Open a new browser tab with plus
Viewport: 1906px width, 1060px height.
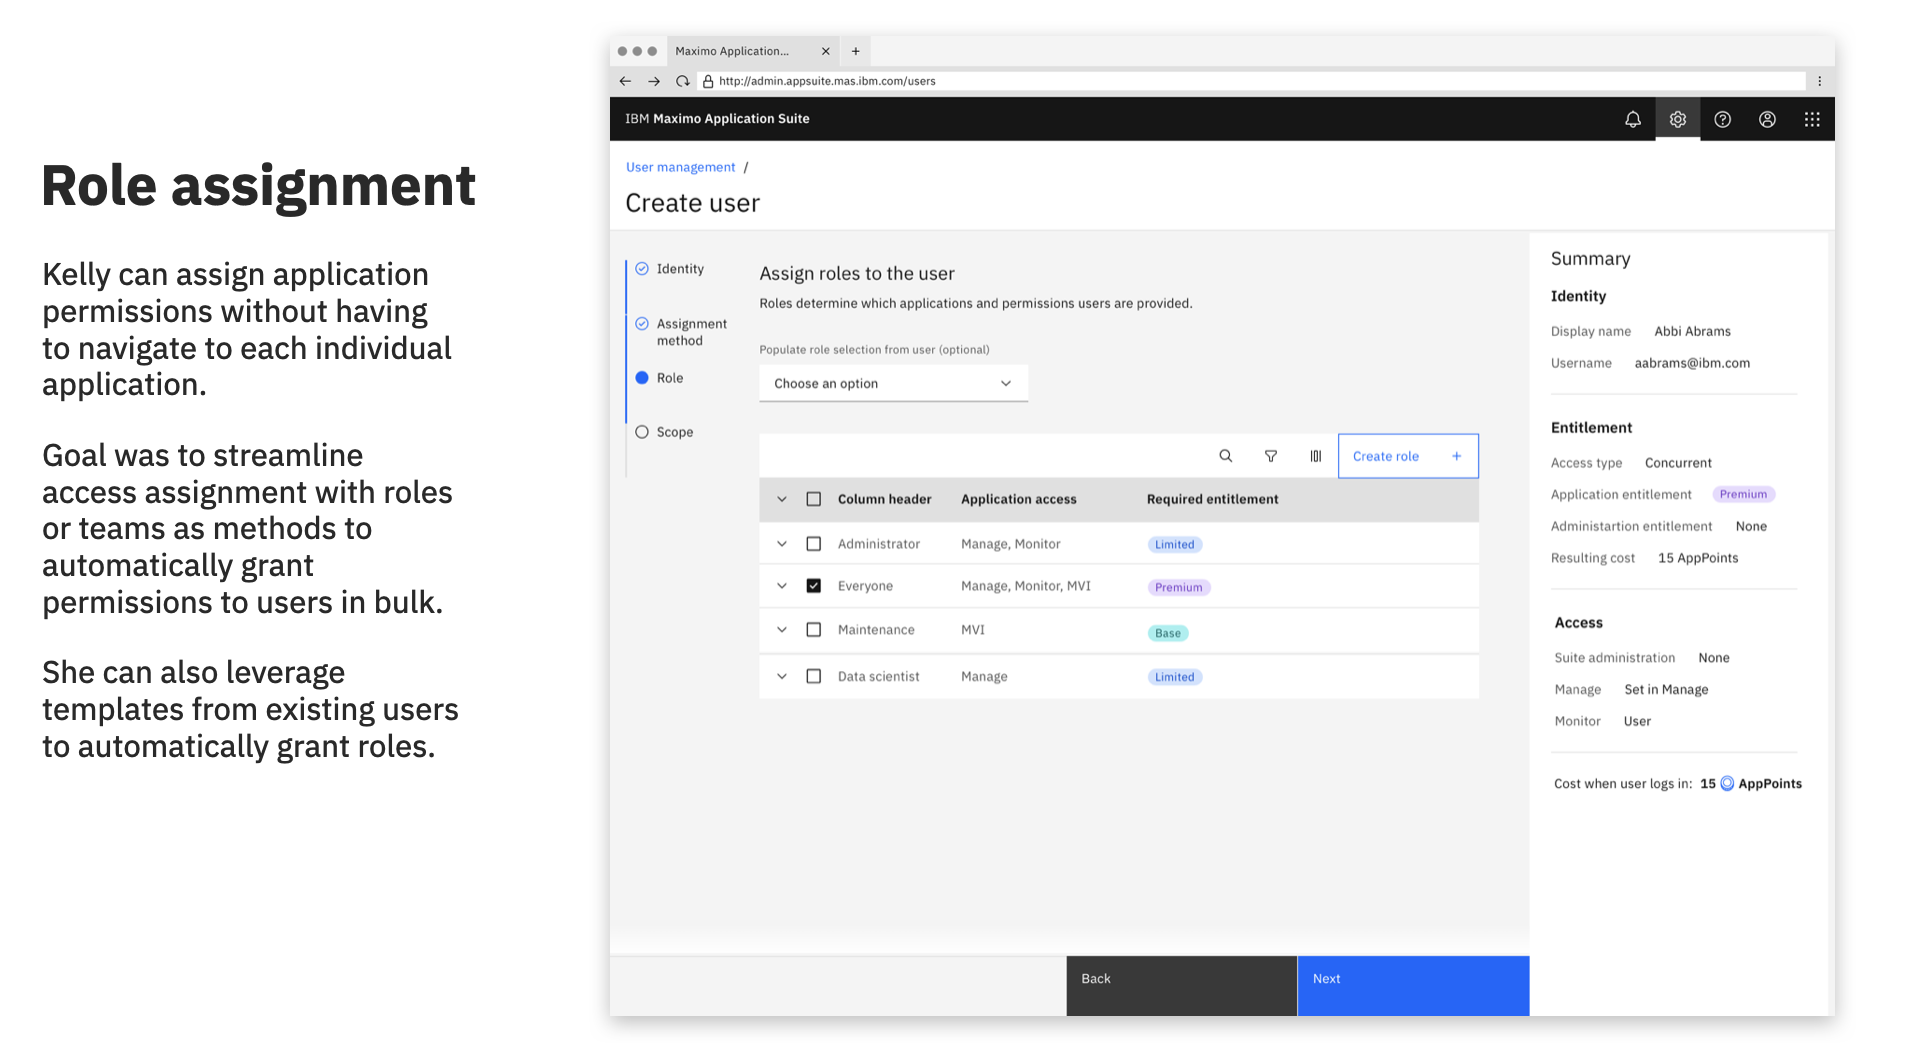[x=855, y=51]
